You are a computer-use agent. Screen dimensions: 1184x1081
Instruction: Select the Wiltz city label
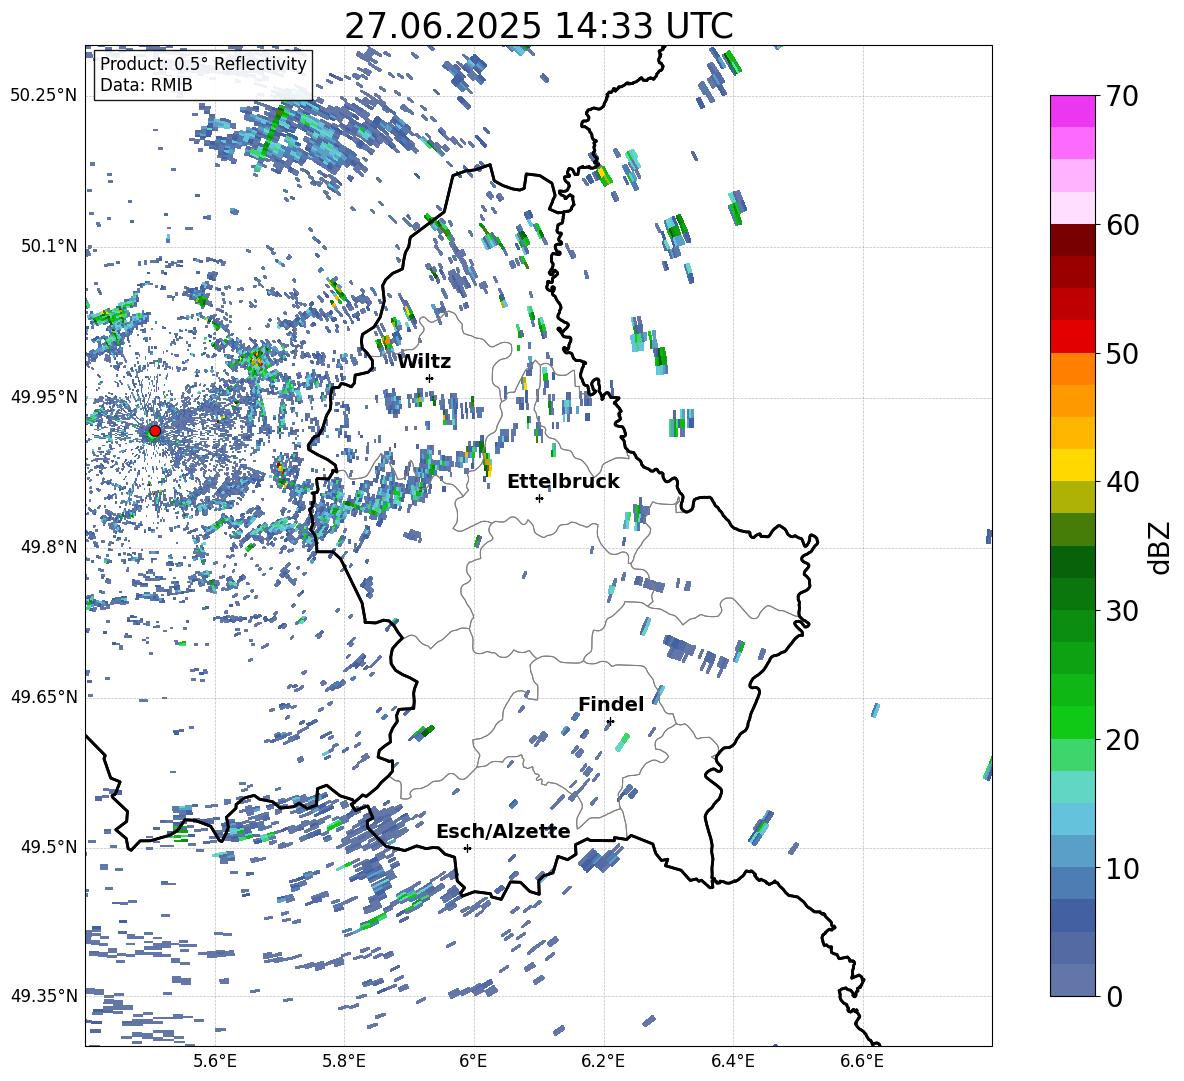pos(424,362)
